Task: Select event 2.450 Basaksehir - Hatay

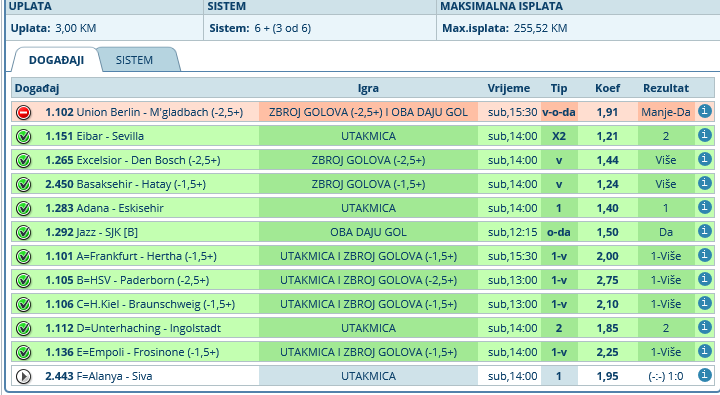Action: click(125, 184)
